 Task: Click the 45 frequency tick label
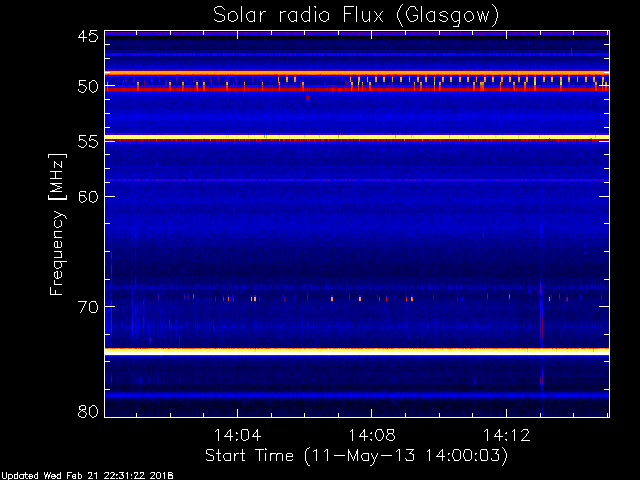[88, 36]
